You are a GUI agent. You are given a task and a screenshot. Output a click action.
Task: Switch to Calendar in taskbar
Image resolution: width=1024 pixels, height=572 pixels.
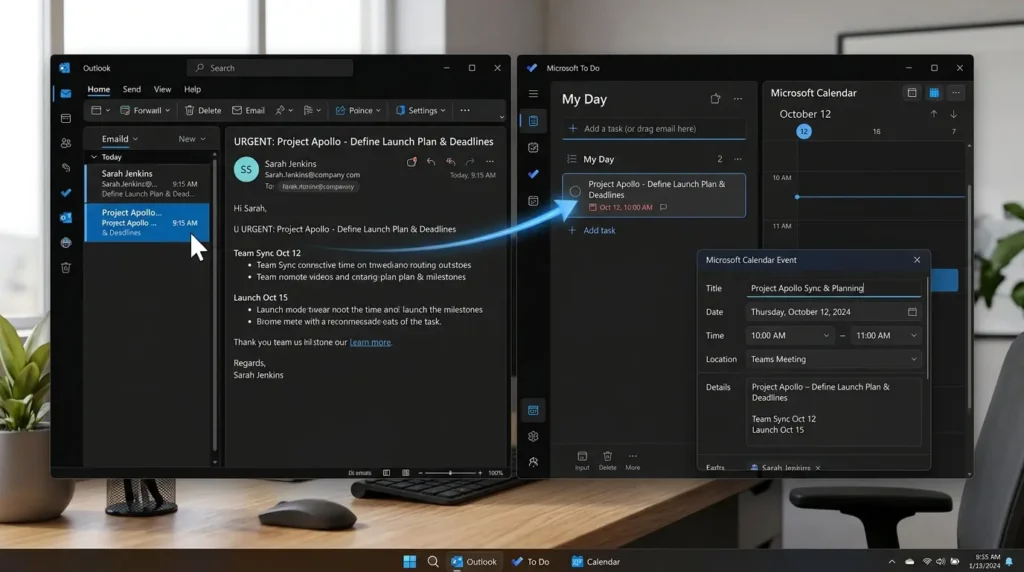click(x=596, y=562)
